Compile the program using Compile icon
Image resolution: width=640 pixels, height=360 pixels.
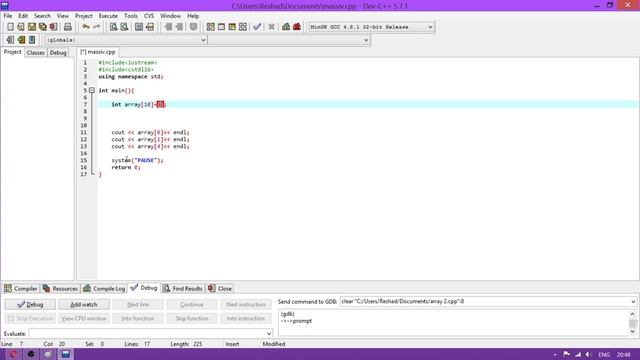pyautogui.click(x=211, y=27)
